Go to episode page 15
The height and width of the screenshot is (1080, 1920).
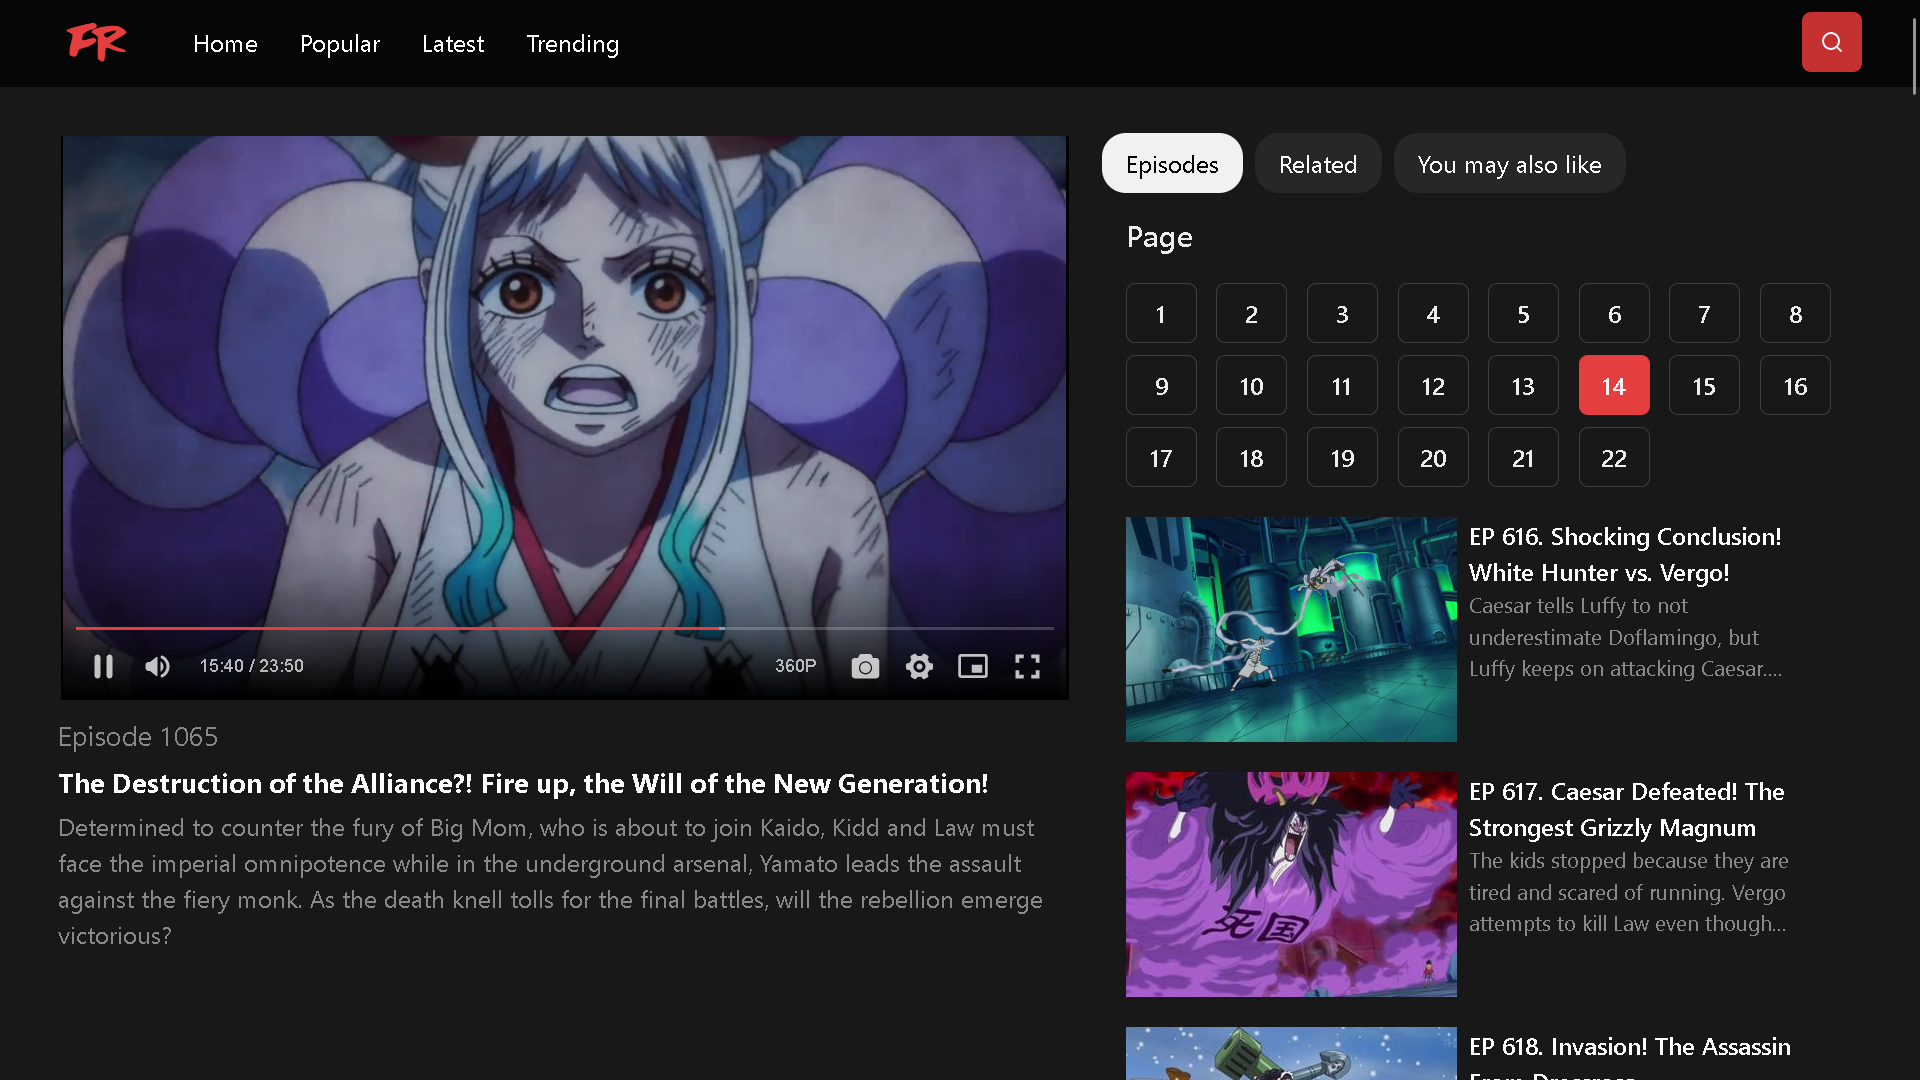[1704, 386]
